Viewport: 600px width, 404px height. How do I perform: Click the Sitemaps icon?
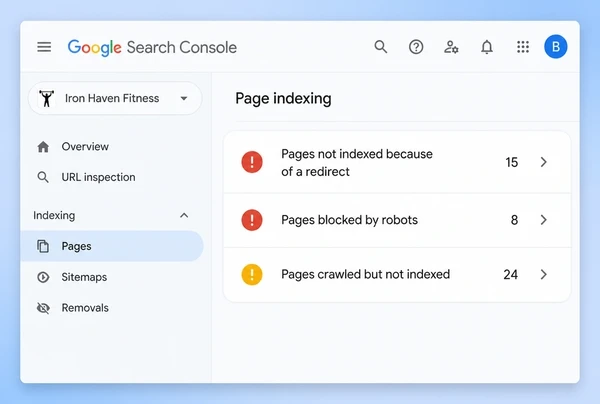click(x=43, y=277)
